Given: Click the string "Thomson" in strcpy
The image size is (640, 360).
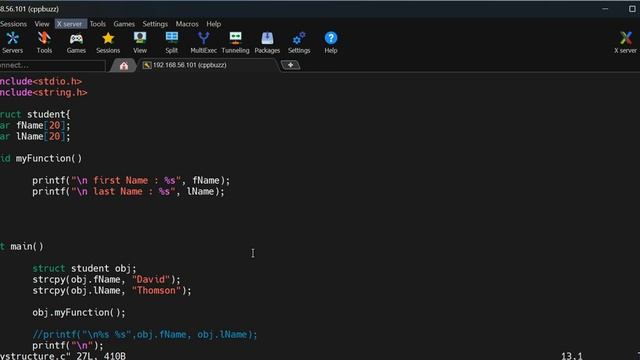Looking at the screenshot, I should [x=156, y=291].
